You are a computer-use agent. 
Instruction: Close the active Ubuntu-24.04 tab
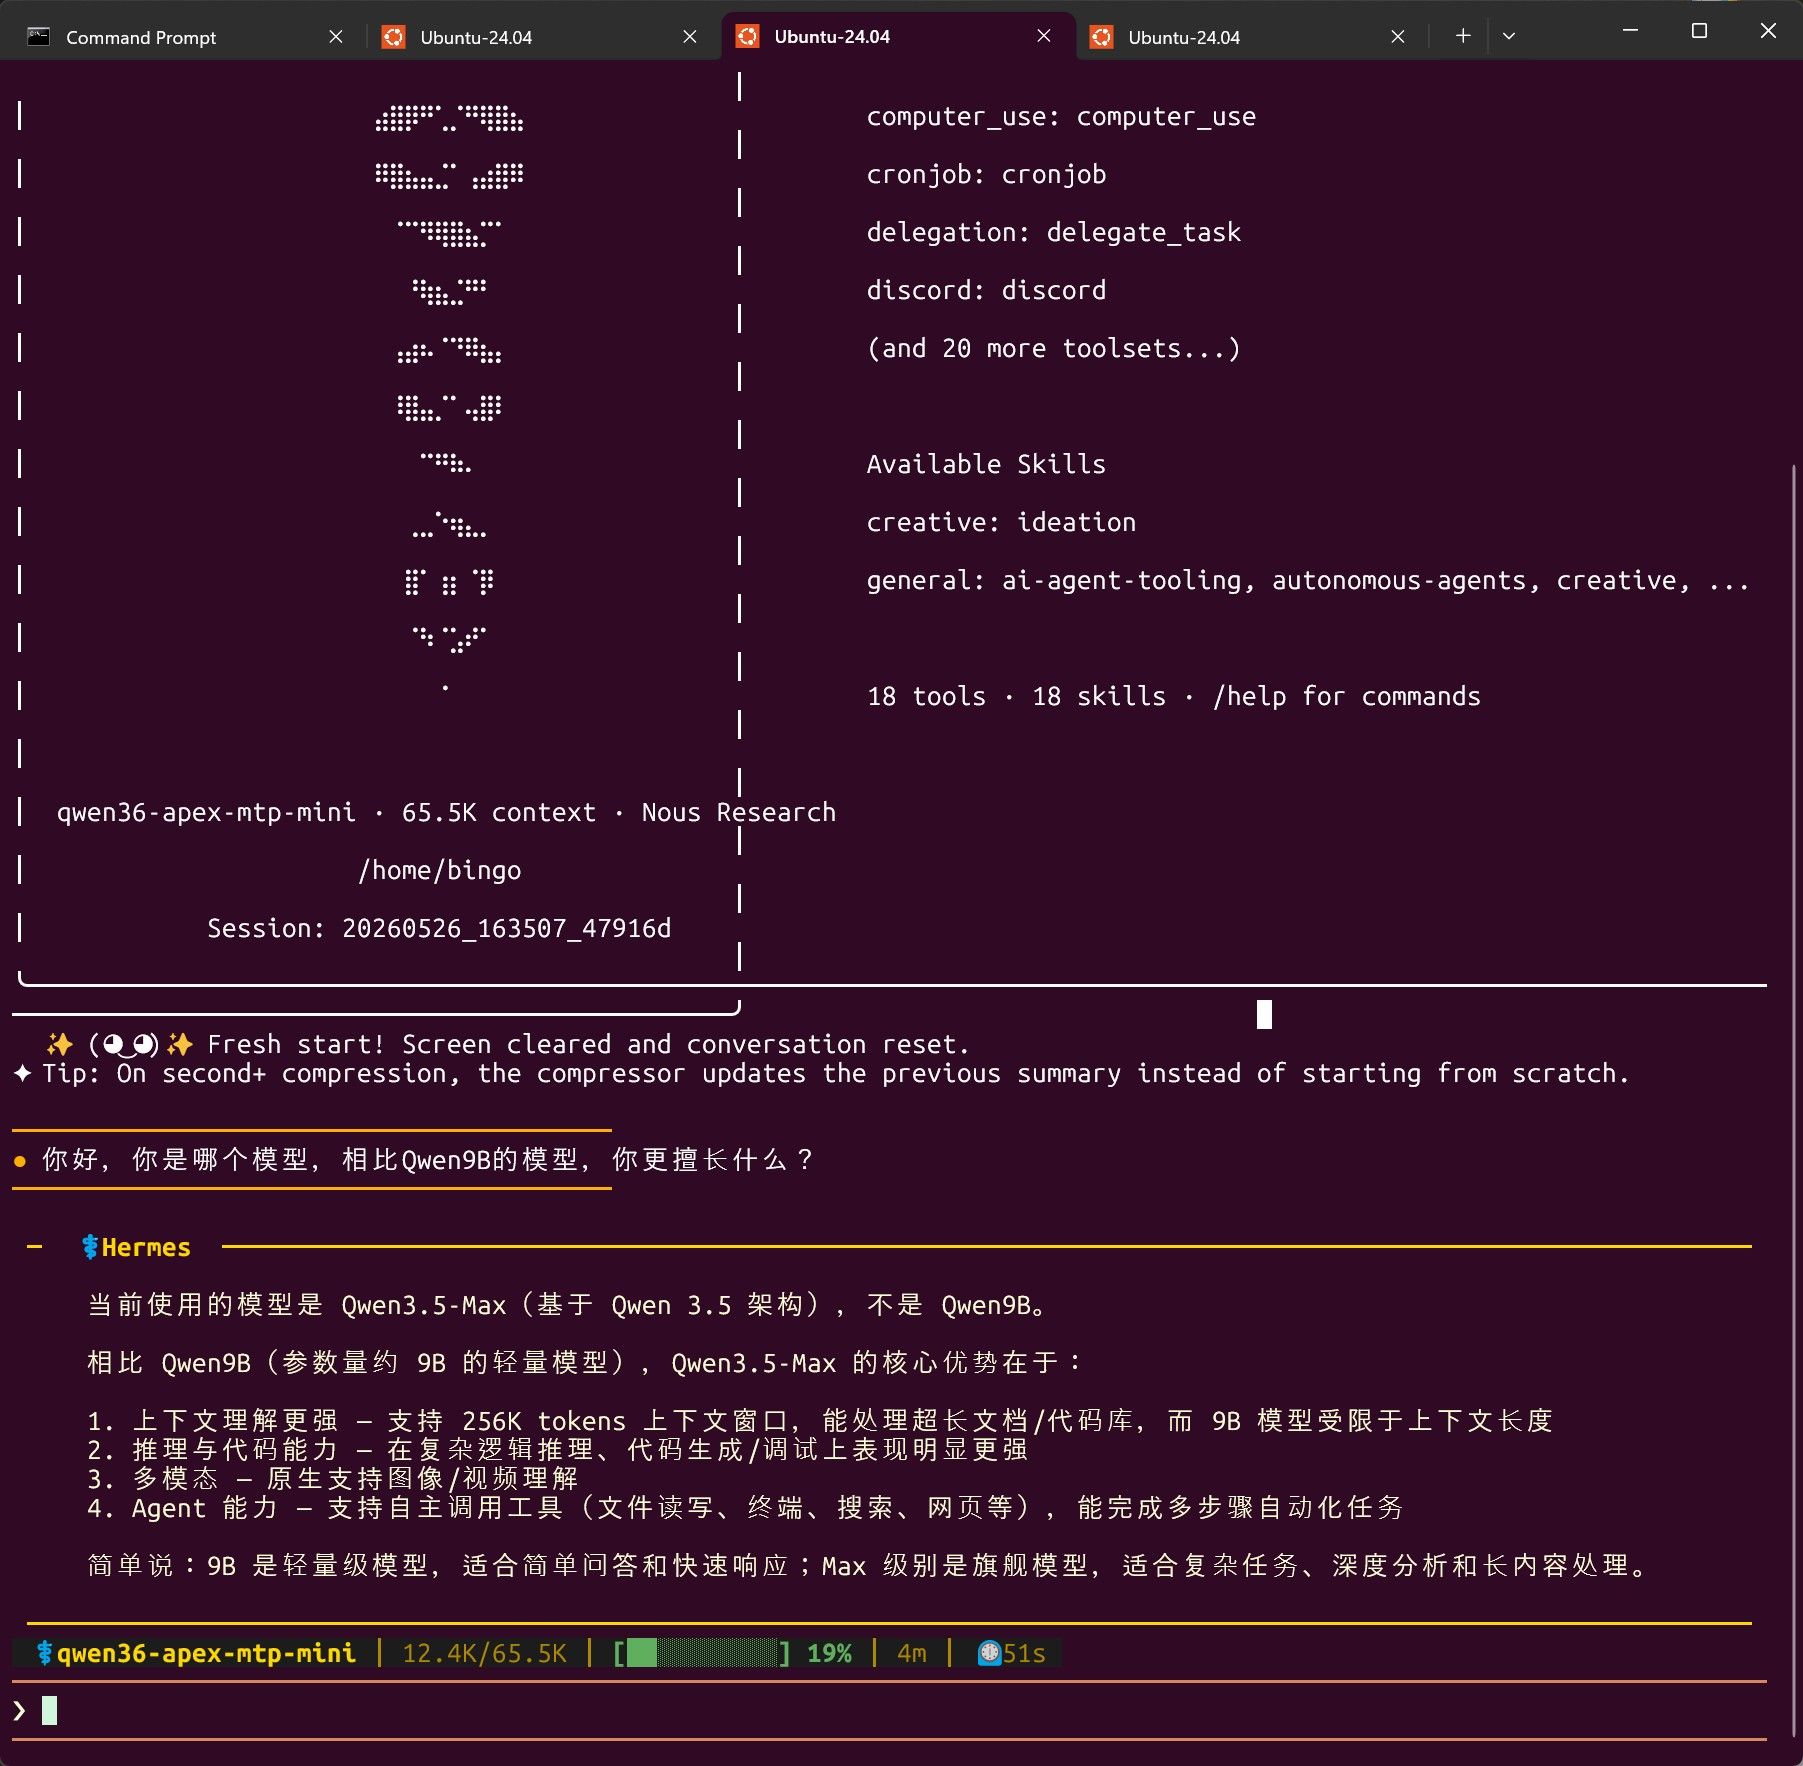pos(1044,36)
